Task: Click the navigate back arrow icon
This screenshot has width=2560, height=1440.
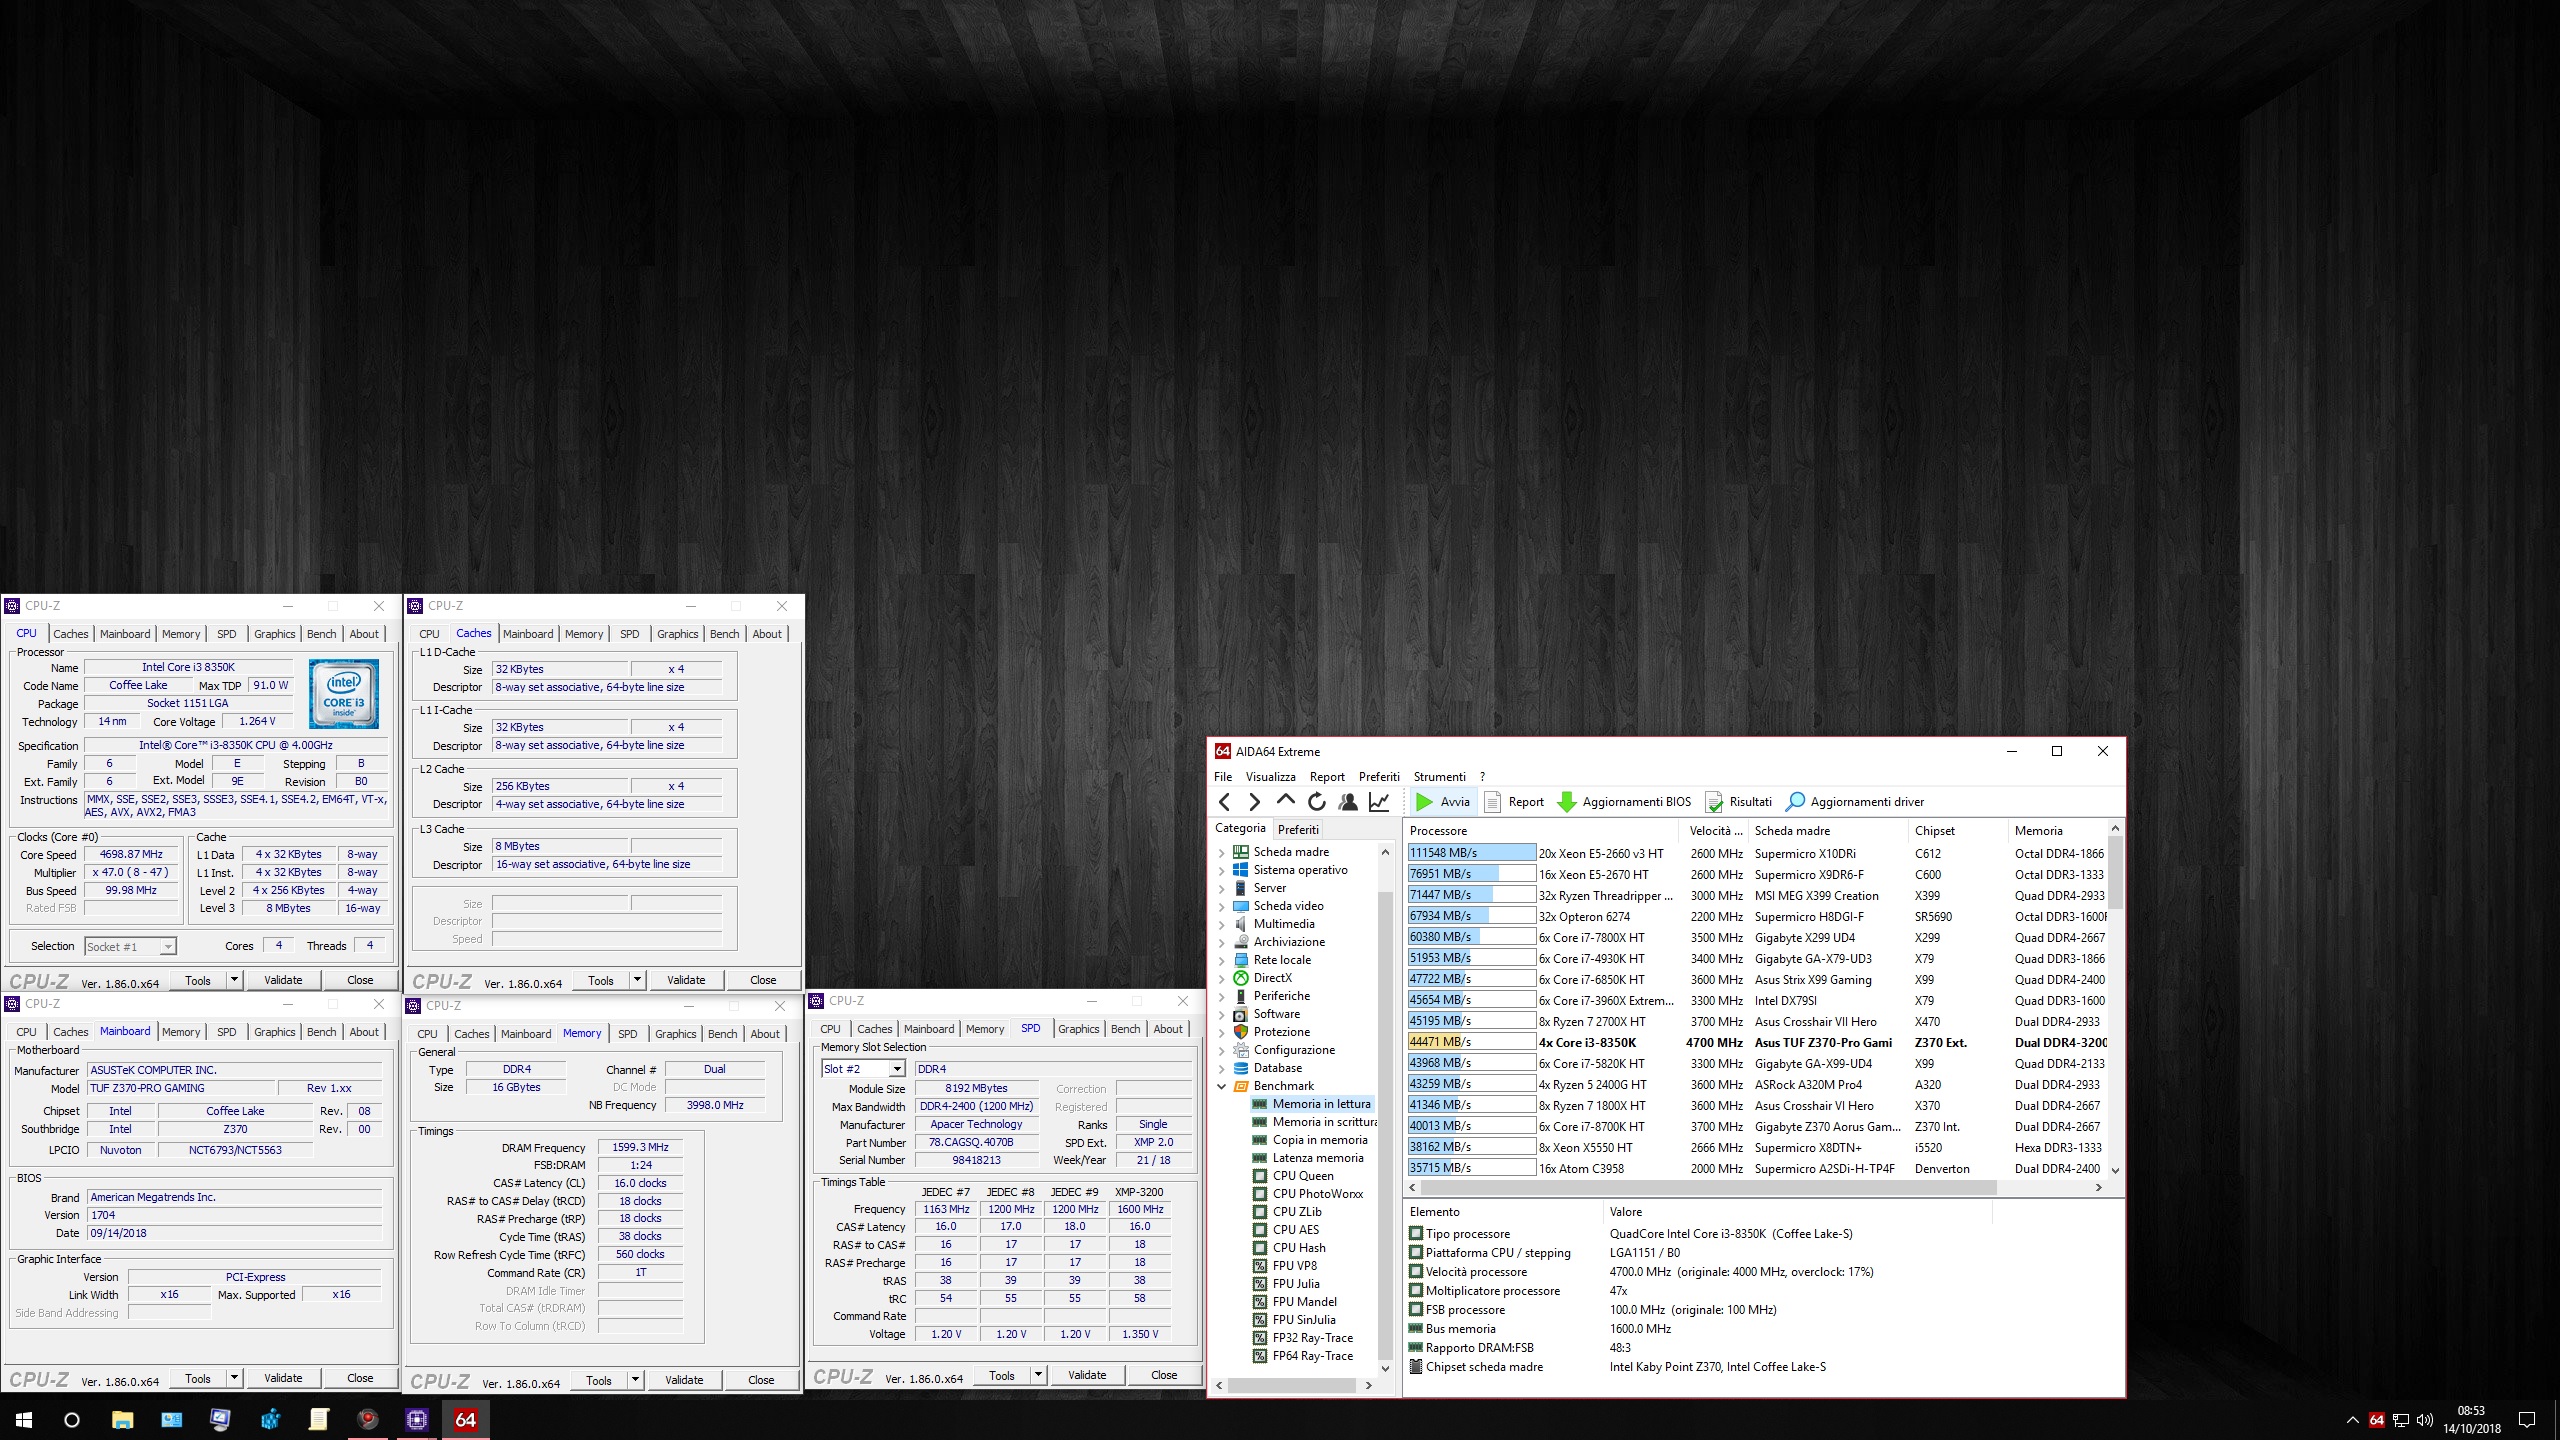Action: click(1225, 801)
